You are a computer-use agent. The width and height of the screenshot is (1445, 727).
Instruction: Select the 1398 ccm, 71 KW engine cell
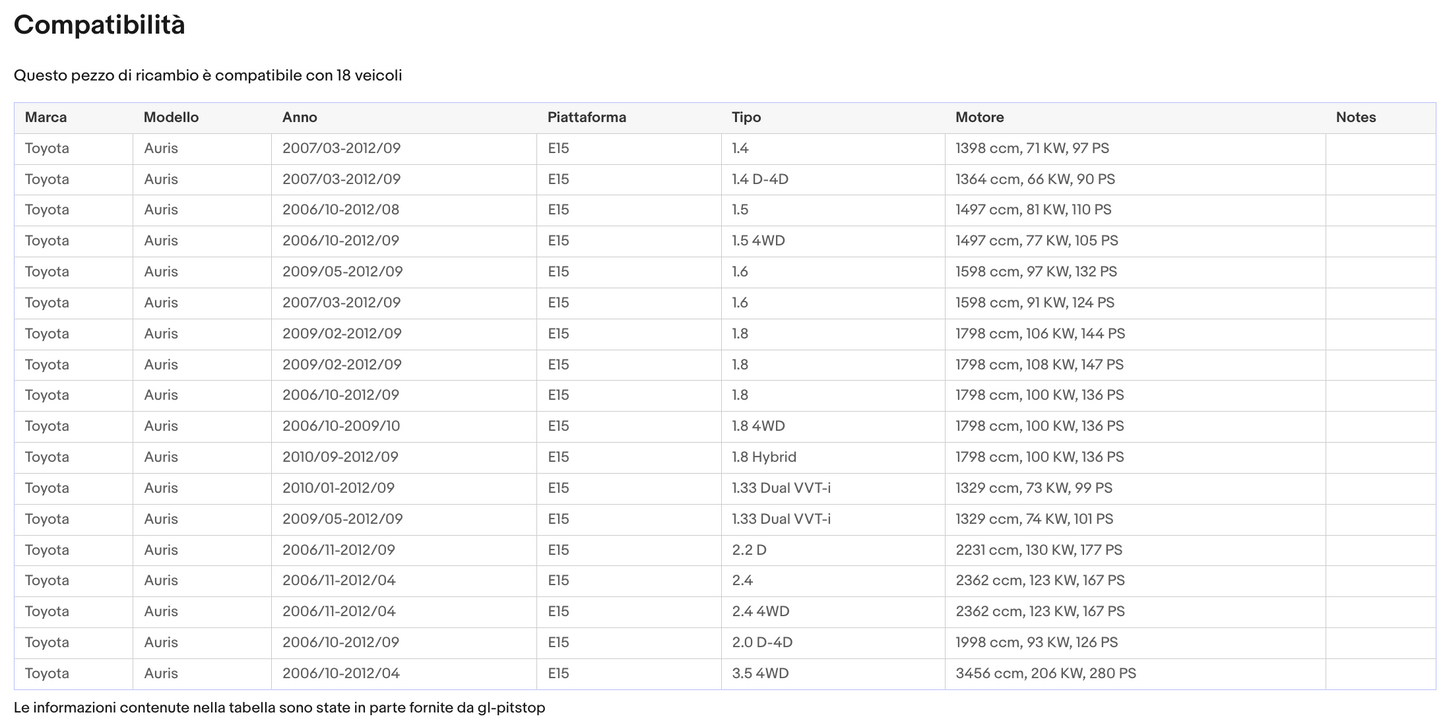[1032, 148]
